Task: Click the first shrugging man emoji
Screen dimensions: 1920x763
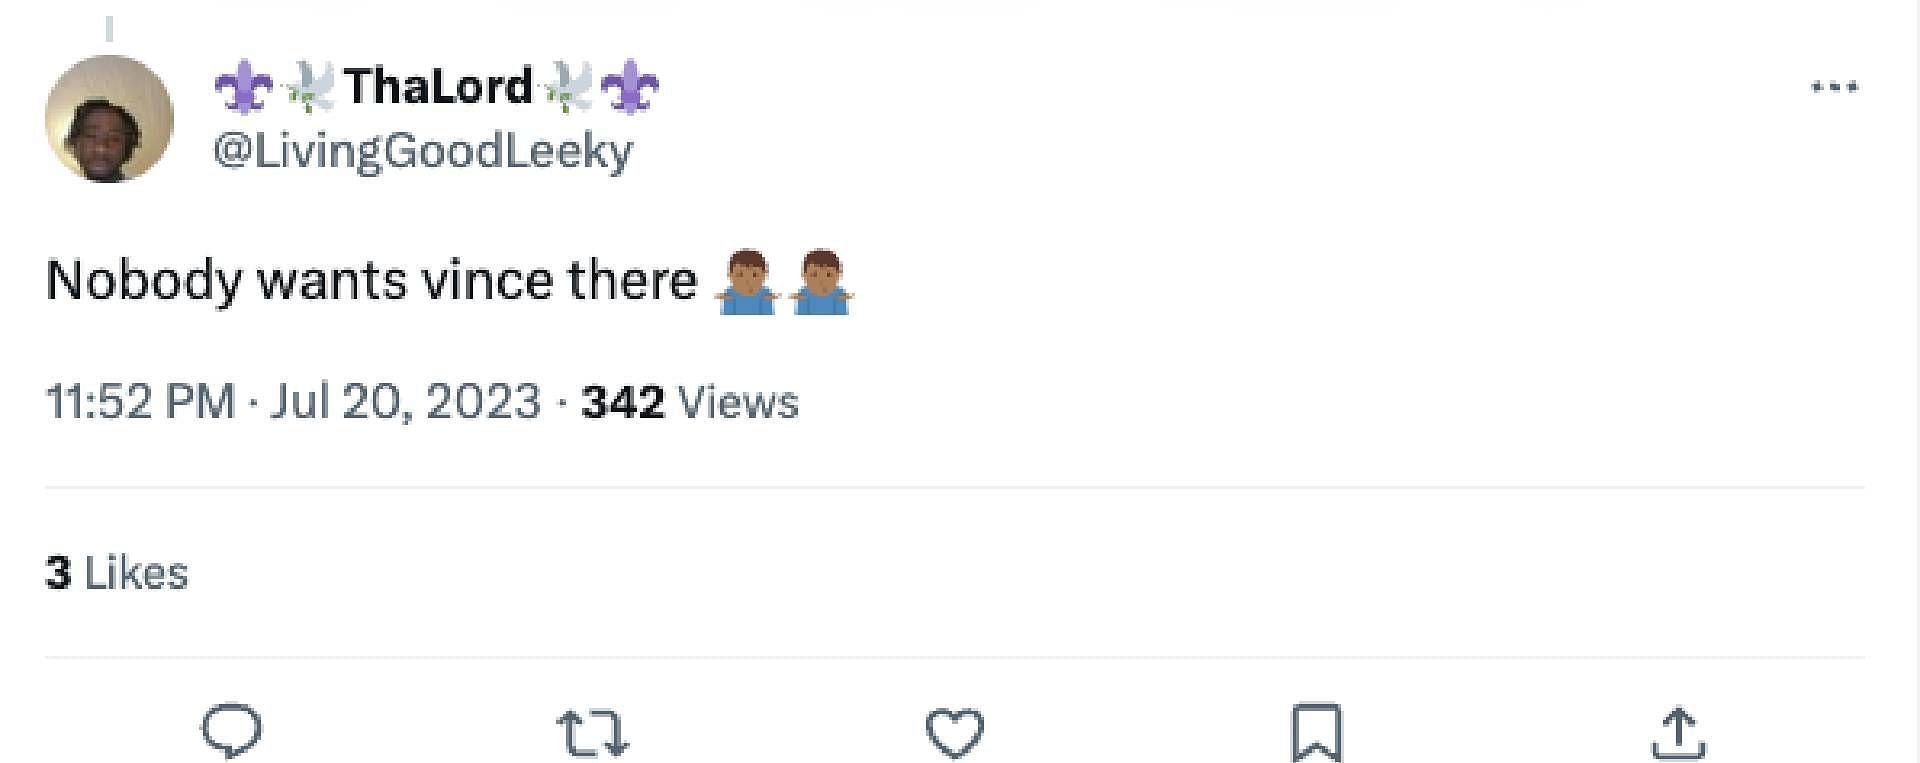Action: 746,282
